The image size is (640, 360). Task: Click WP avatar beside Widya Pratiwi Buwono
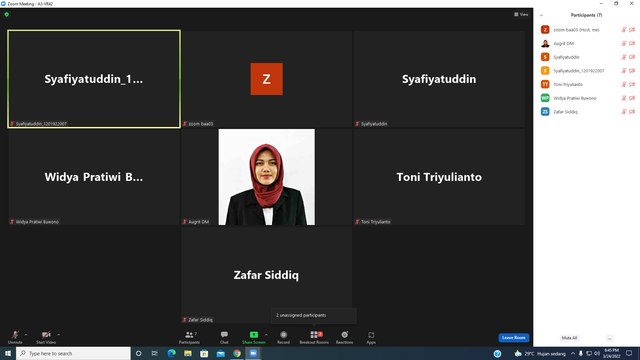pyautogui.click(x=545, y=98)
